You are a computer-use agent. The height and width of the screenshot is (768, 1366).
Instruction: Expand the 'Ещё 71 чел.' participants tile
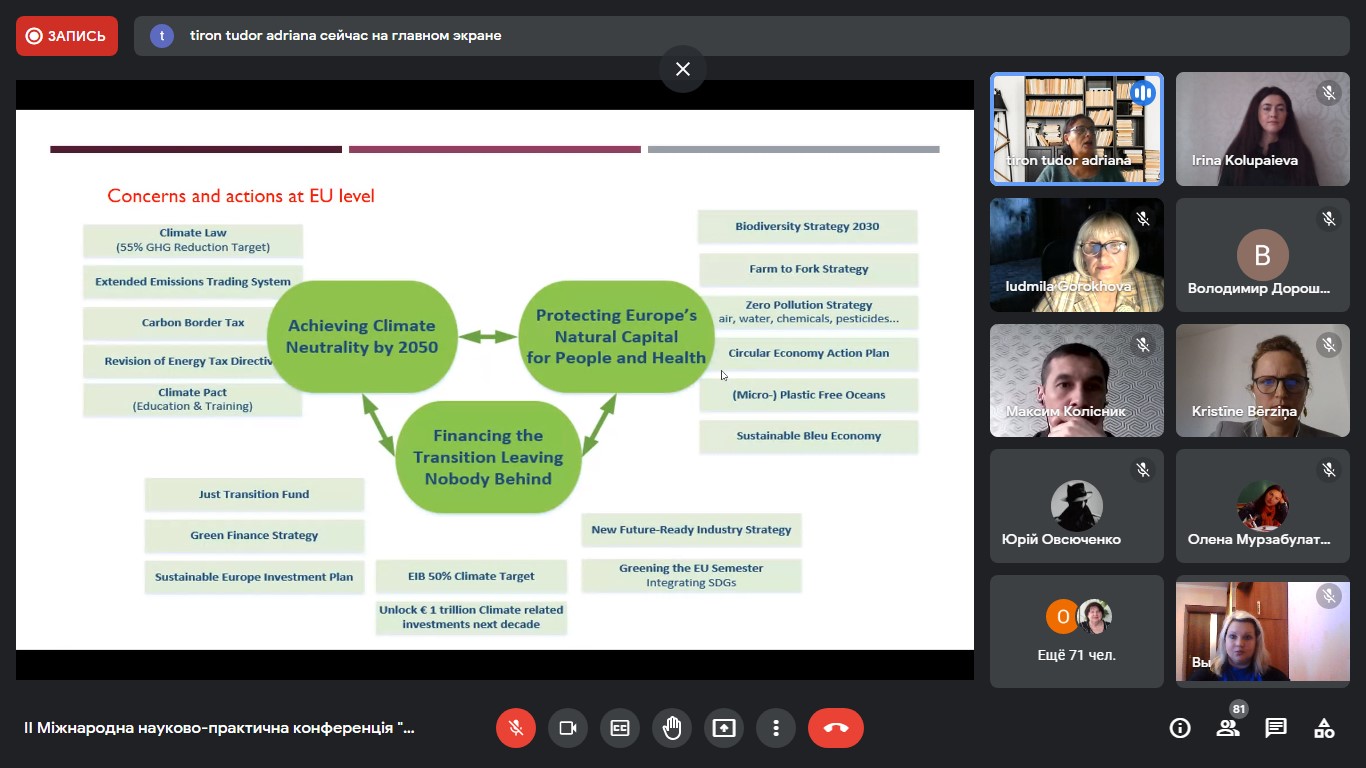[x=1076, y=631]
